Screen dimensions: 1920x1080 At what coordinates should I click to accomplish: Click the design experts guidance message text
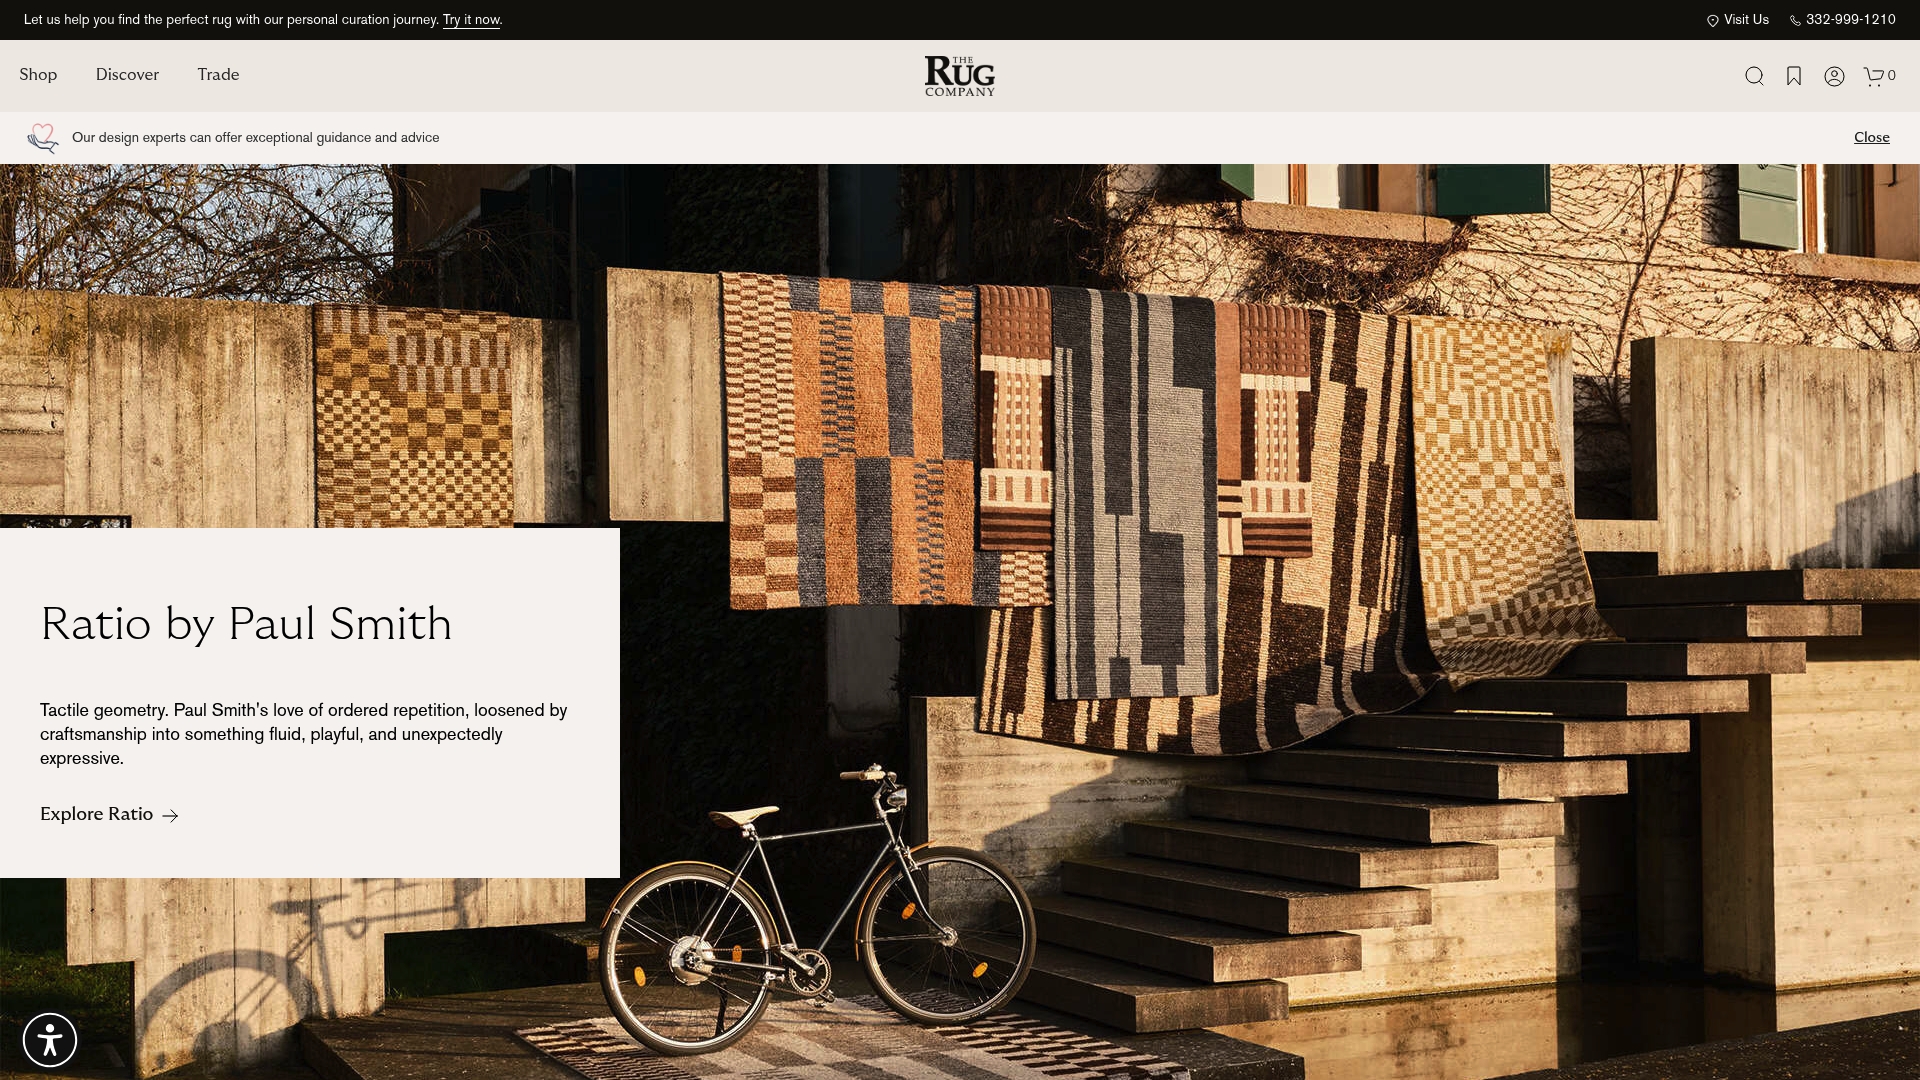(x=256, y=138)
